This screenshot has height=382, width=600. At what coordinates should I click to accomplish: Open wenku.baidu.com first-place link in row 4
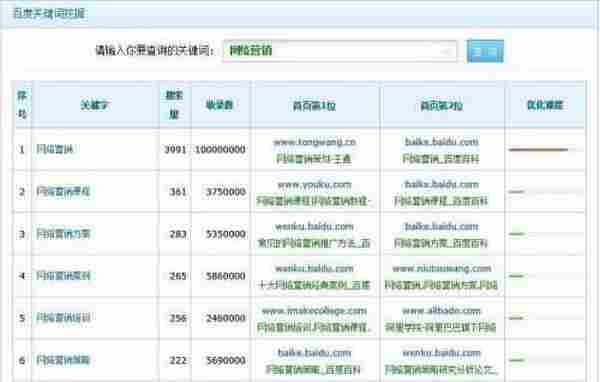[315, 269]
